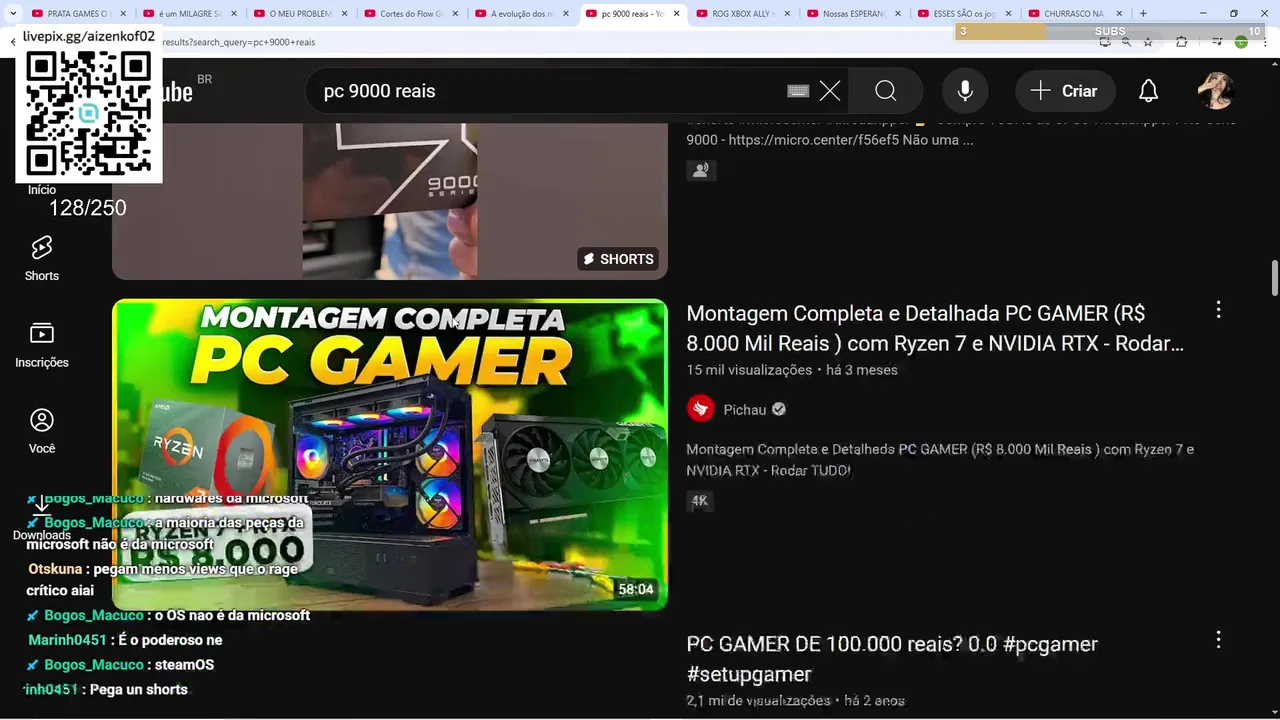The width and height of the screenshot is (1280, 720).
Task: Close the 'ESSES SÃO os jog' tab
Action: [1008, 14]
